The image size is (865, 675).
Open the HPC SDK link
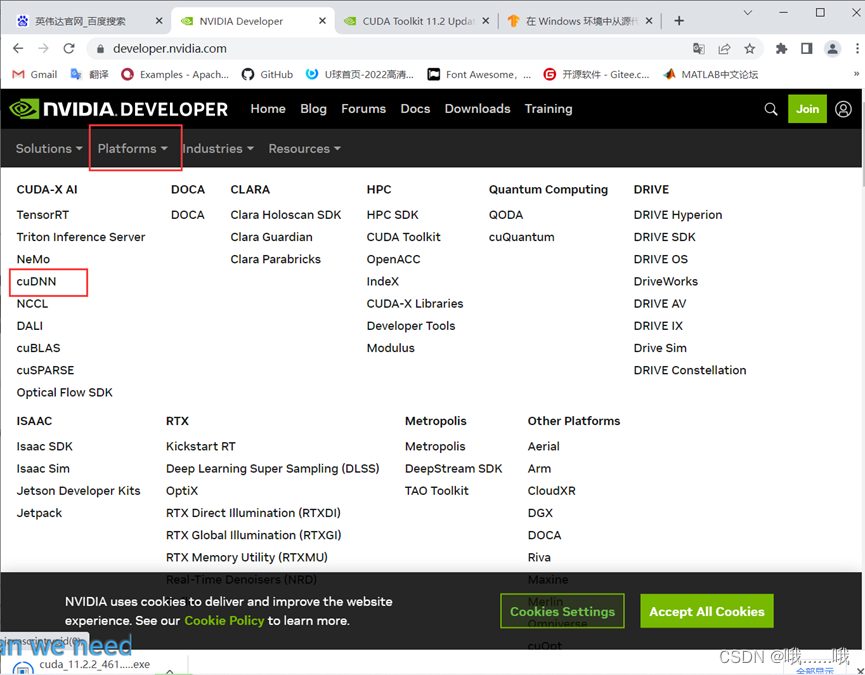pyautogui.click(x=392, y=215)
